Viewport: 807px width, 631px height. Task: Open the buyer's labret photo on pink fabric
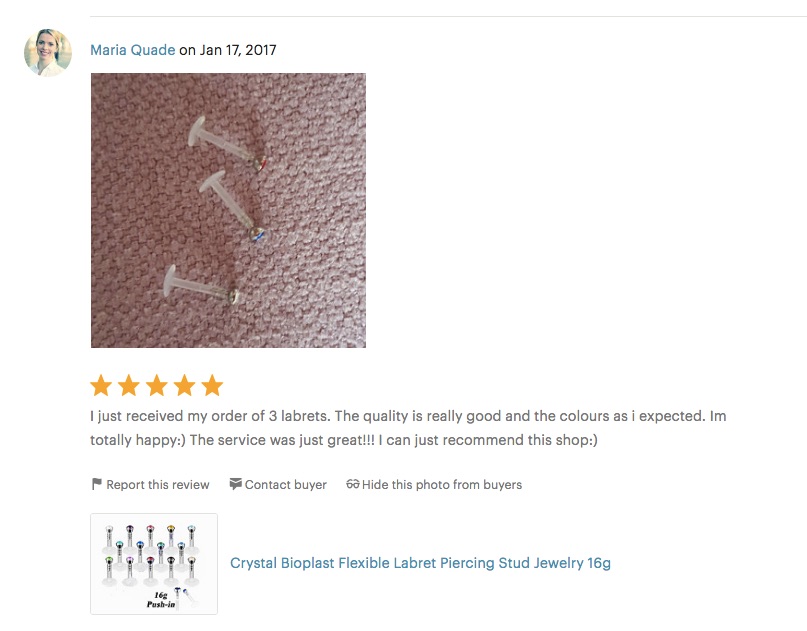click(x=229, y=211)
